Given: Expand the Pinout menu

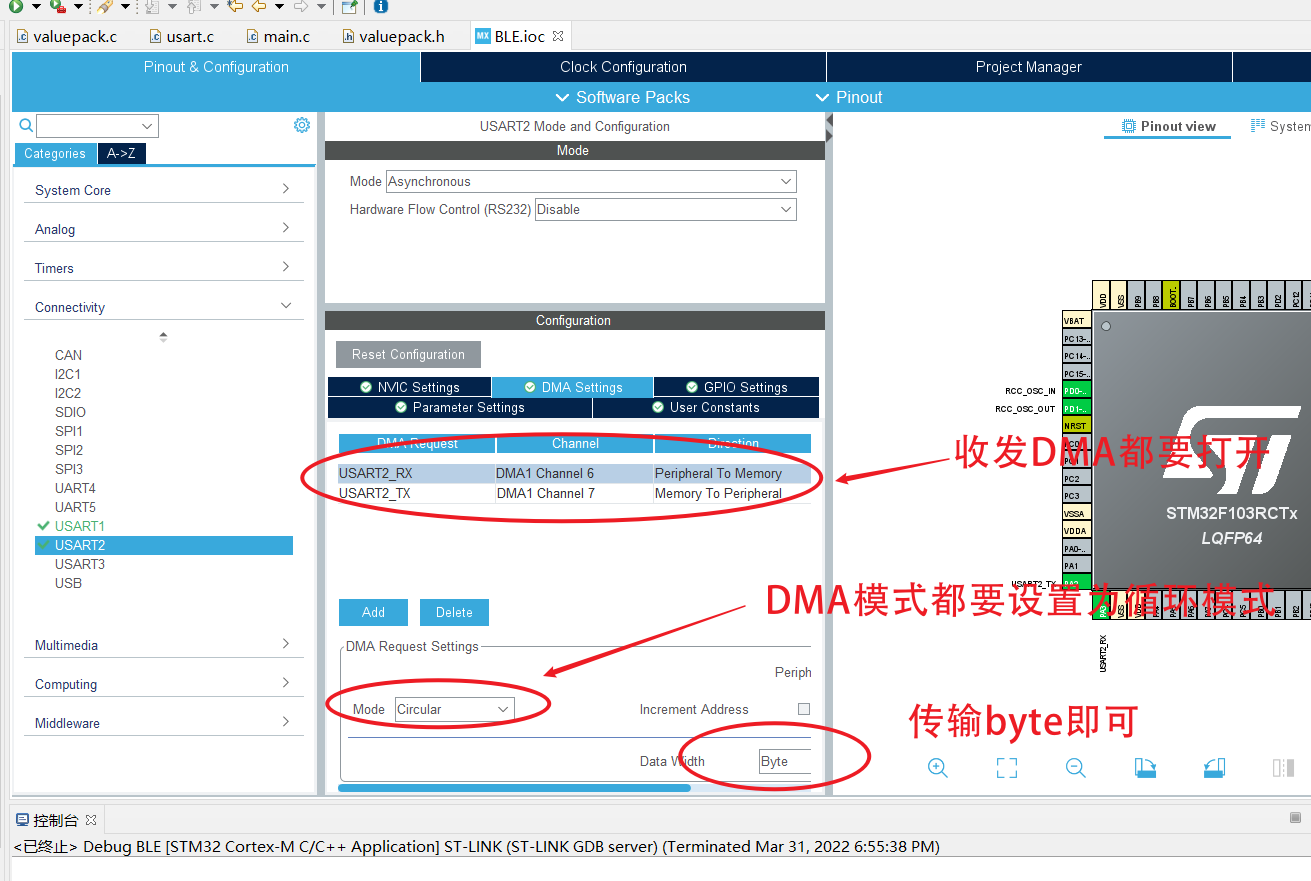Looking at the screenshot, I should 849,97.
